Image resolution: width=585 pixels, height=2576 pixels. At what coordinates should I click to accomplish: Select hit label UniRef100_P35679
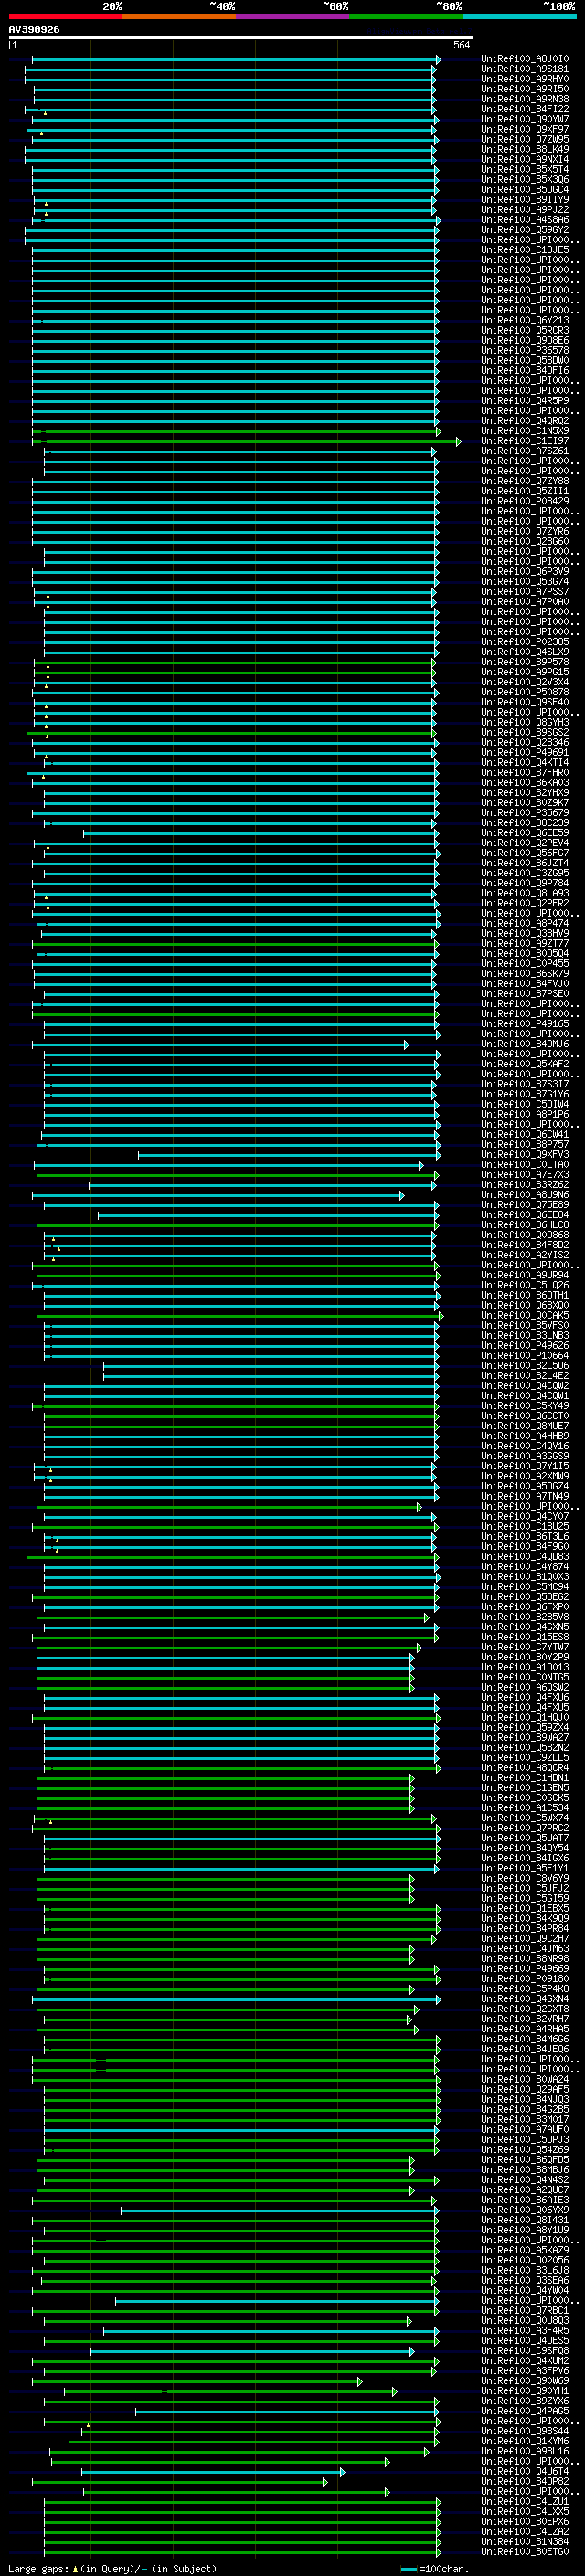525,813
